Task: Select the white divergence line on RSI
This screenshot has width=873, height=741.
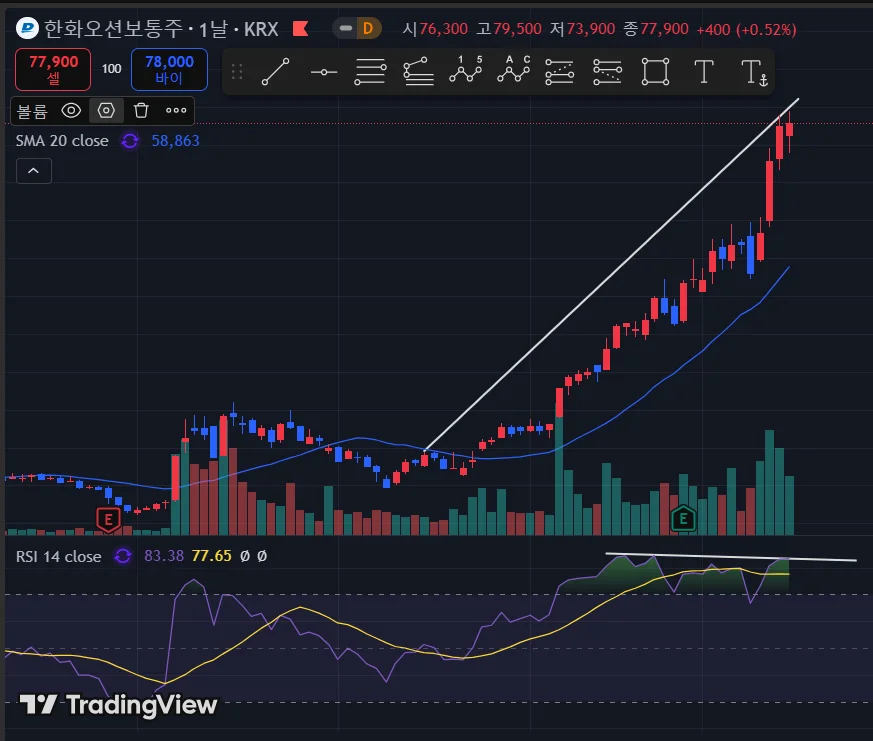Action: 730,557
